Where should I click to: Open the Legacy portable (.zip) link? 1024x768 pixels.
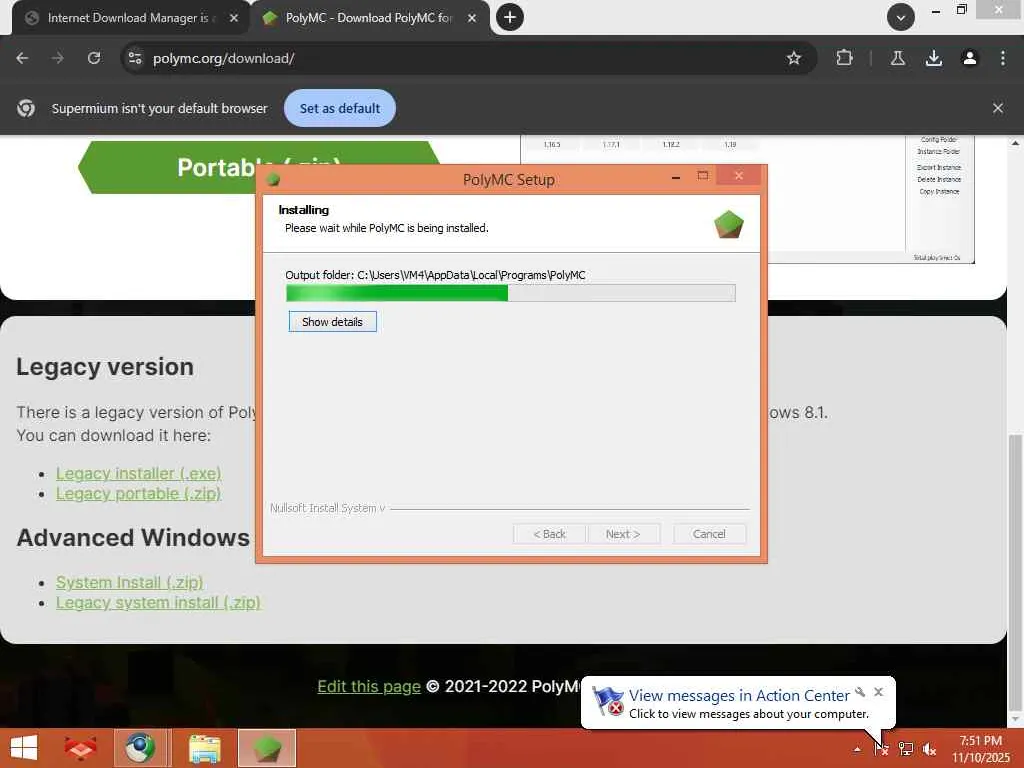click(x=138, y=493)
